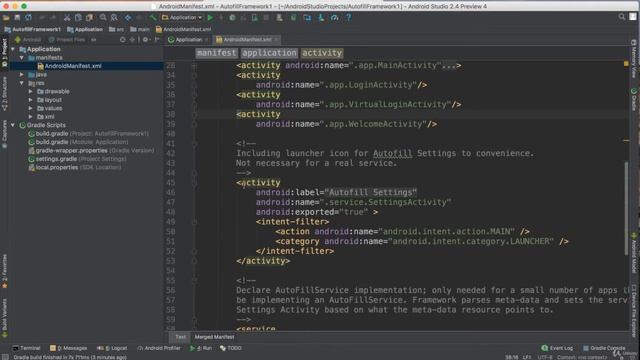Collapse Gradle Scripts node
Screen dimensions: 640x360
click(13, 125)
